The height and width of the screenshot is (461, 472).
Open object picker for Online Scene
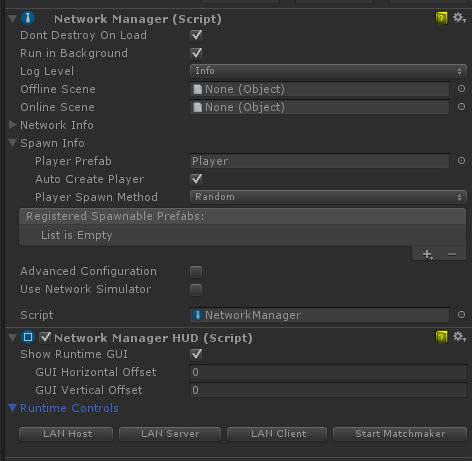[461, 107]
